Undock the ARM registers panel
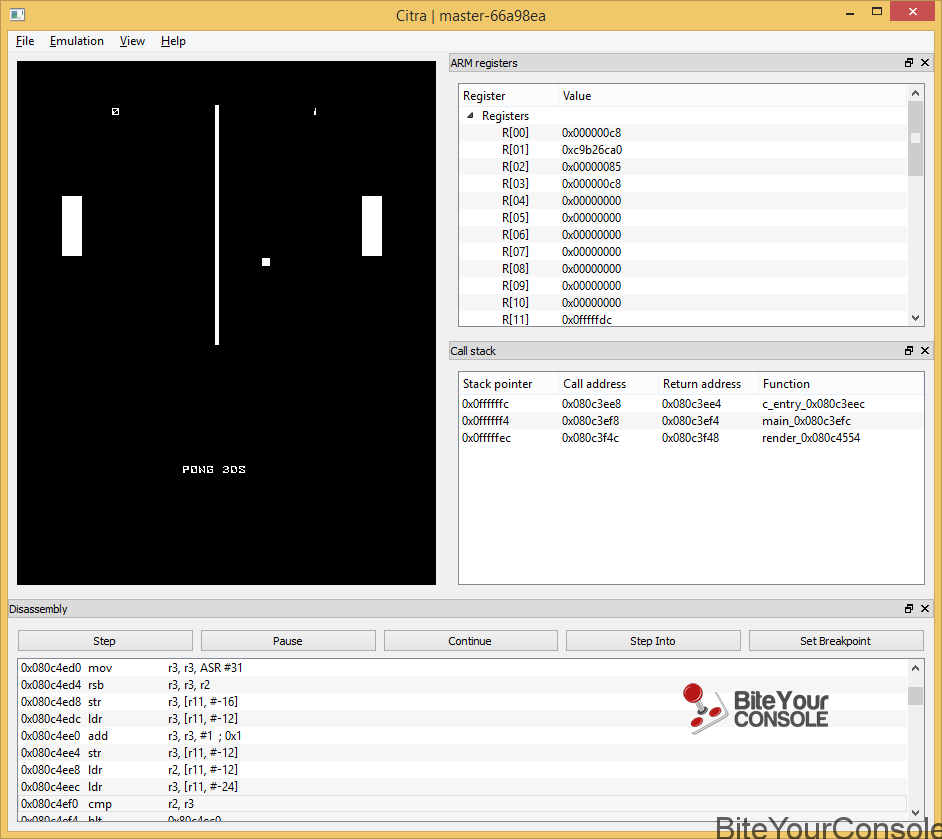The image size is (942, 839). (909, 62)
